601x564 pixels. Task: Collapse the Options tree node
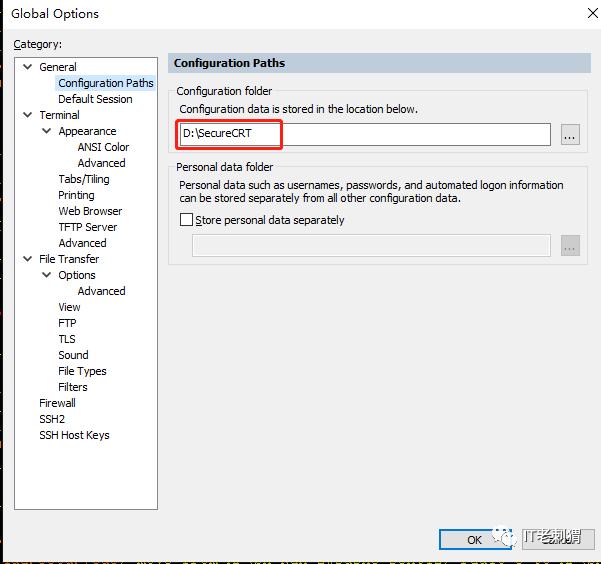46,275
